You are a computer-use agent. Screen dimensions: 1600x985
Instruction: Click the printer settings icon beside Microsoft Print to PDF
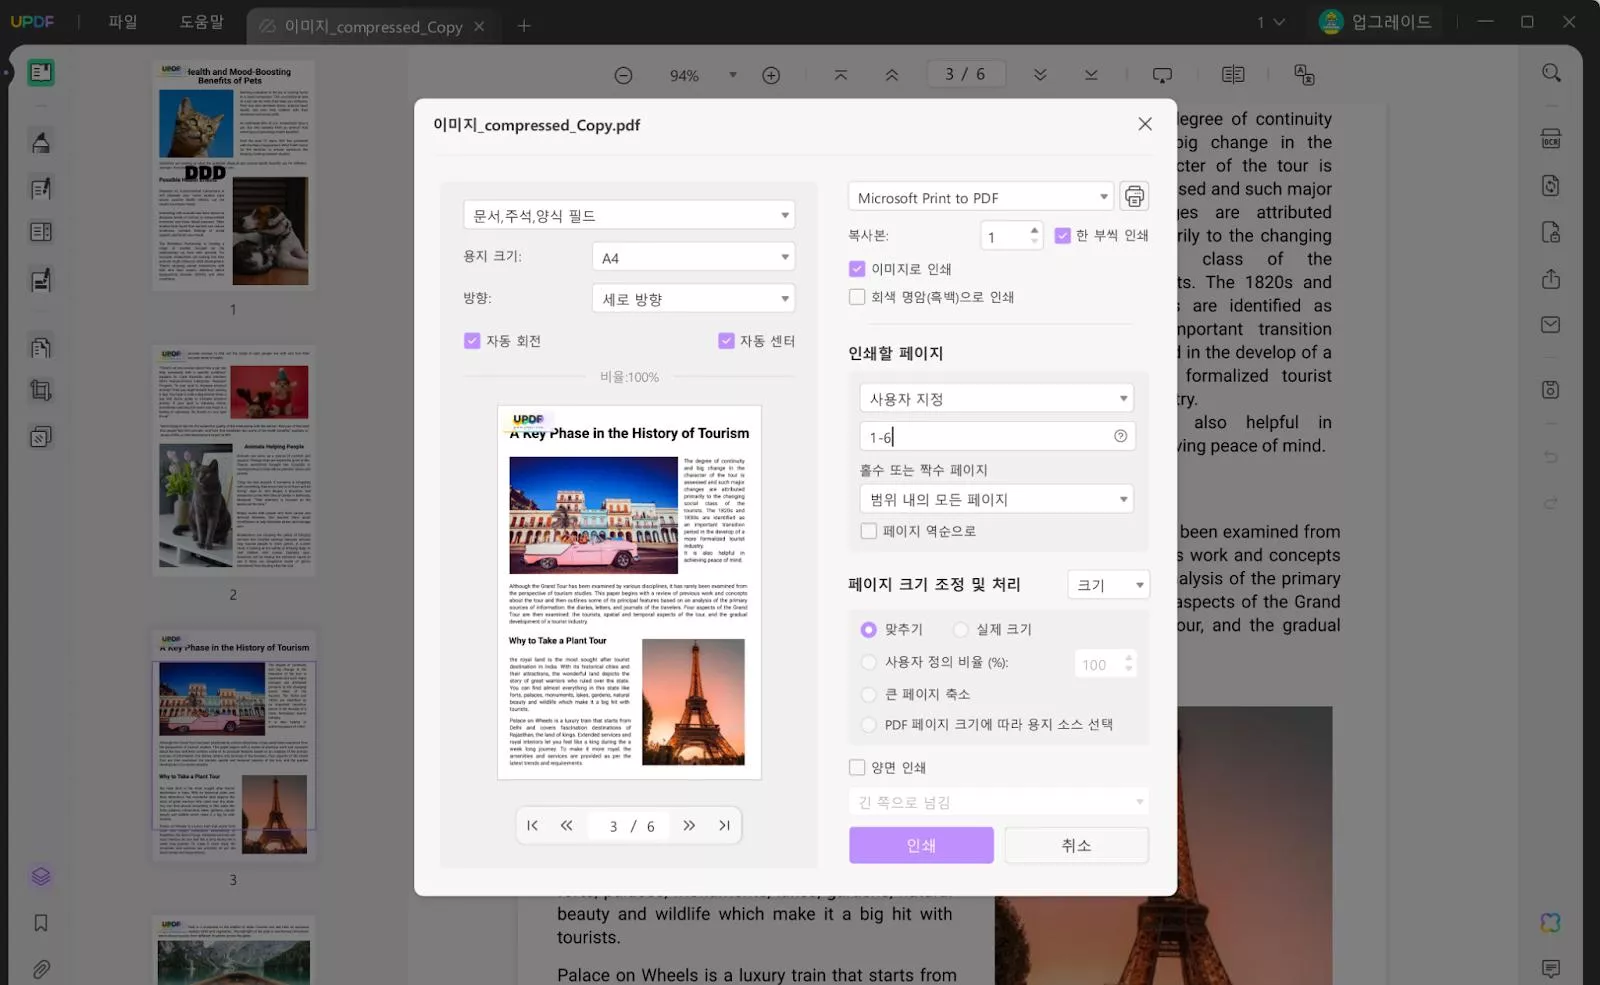click(x=1134, y=196)
